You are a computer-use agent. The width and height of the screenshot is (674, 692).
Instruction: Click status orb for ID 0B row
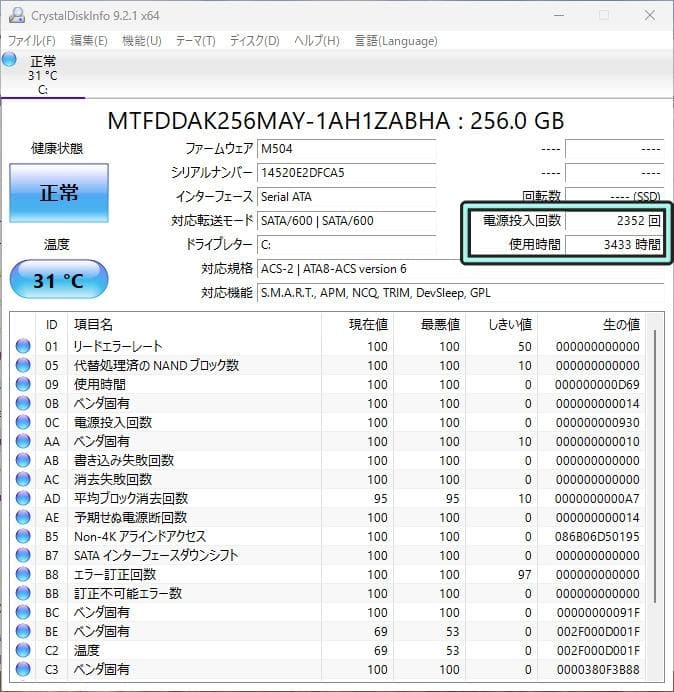[x=23, y=403]
